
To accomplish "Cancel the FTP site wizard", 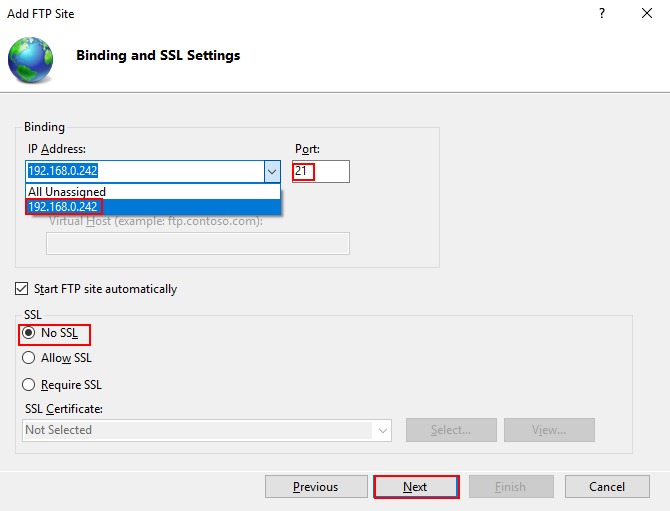I will tap(607, 487).
